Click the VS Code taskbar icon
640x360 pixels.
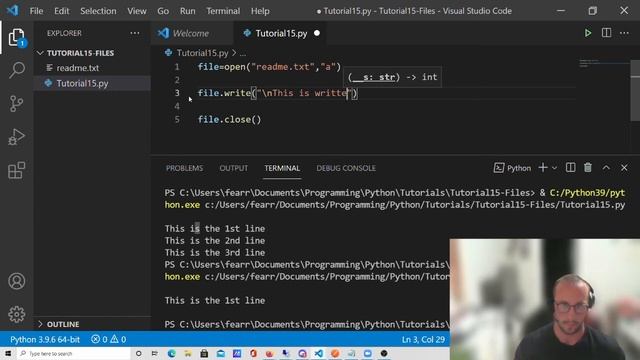(x=318, y=353)
